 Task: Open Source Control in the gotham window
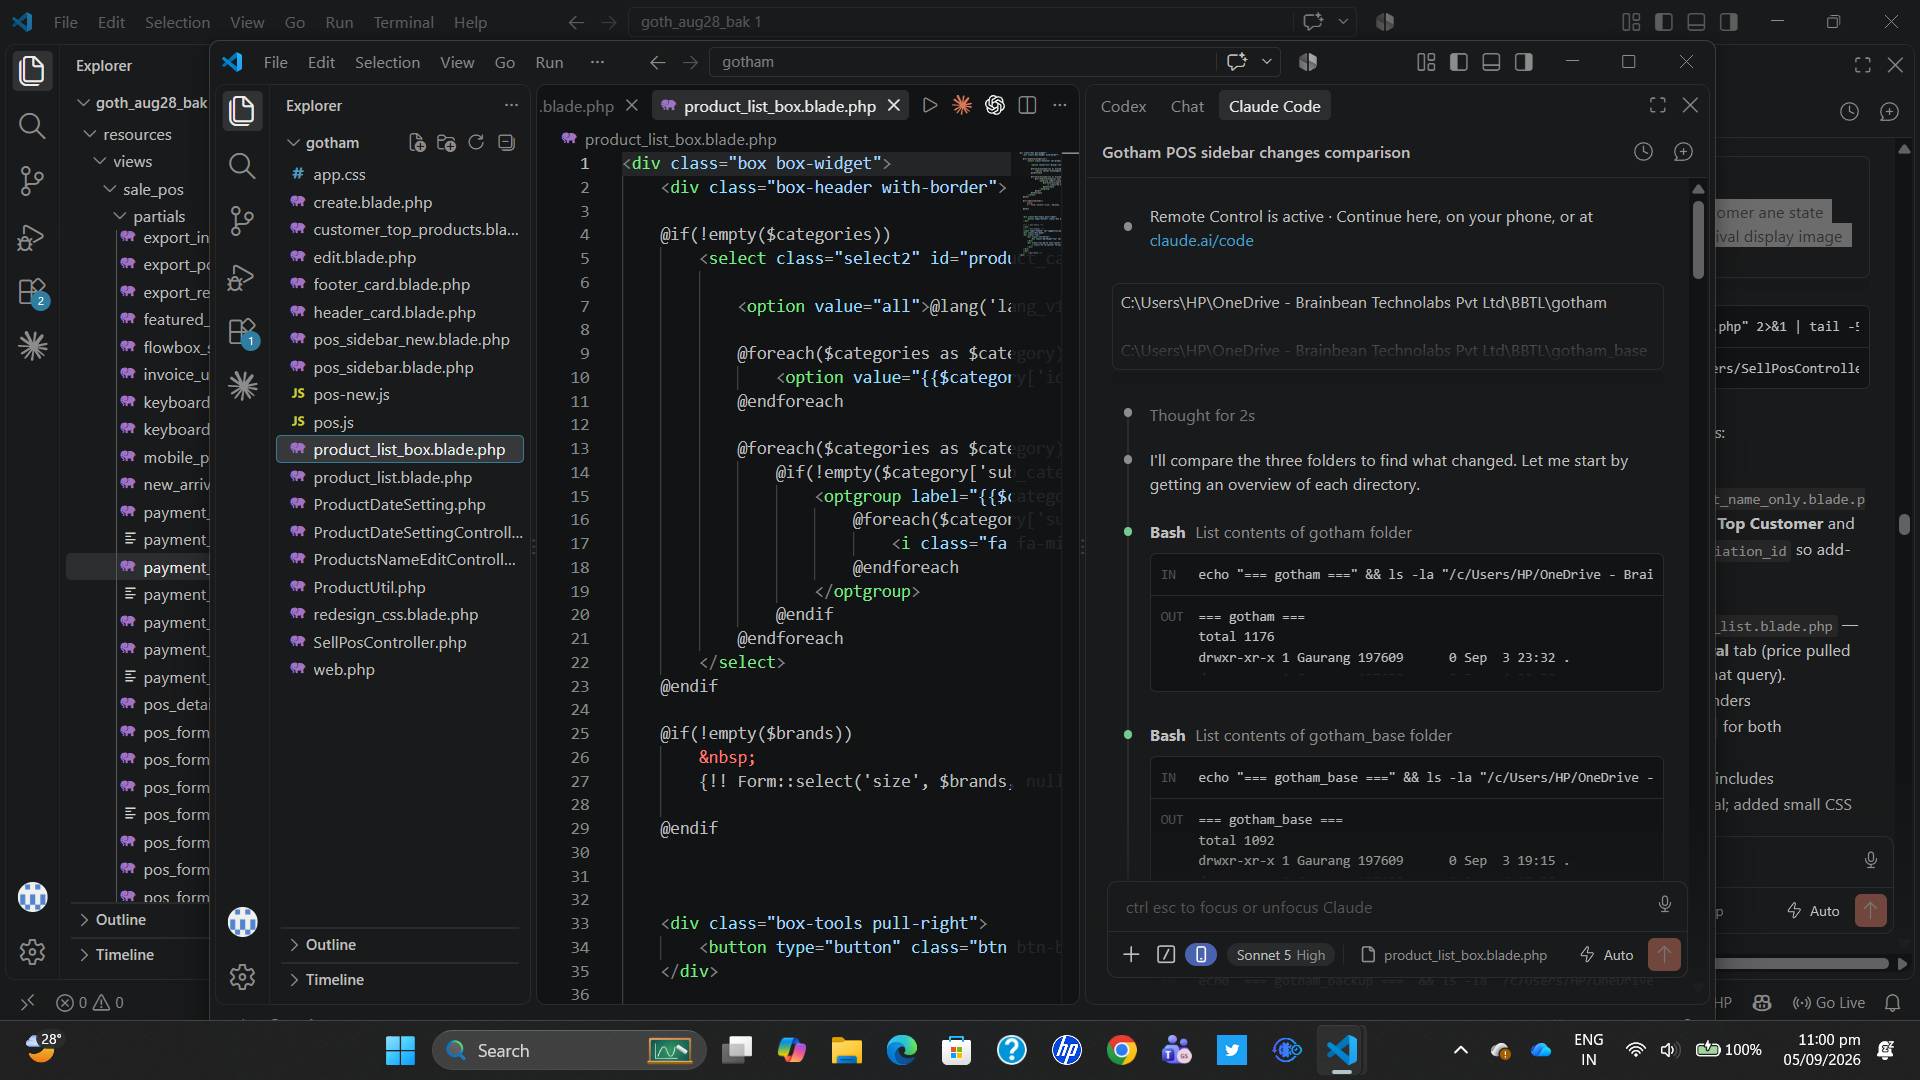click(x=242, y=221)
